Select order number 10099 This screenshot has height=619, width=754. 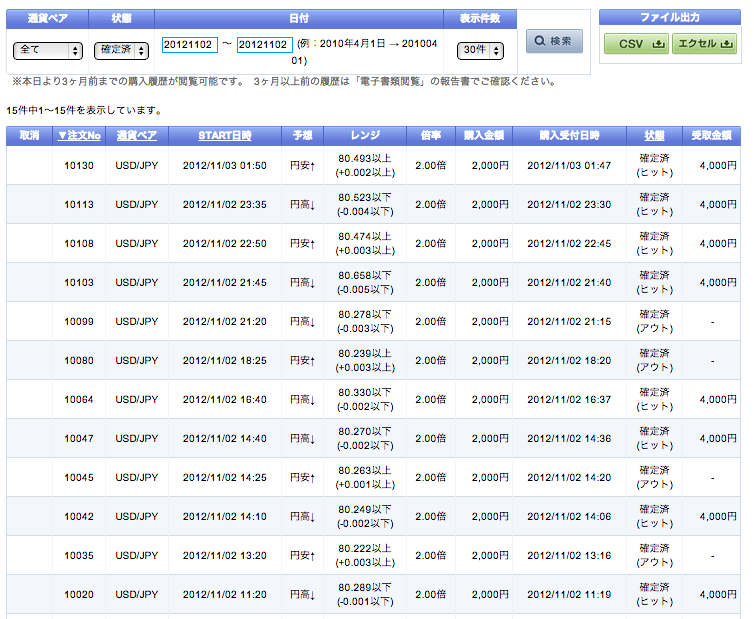79,321
